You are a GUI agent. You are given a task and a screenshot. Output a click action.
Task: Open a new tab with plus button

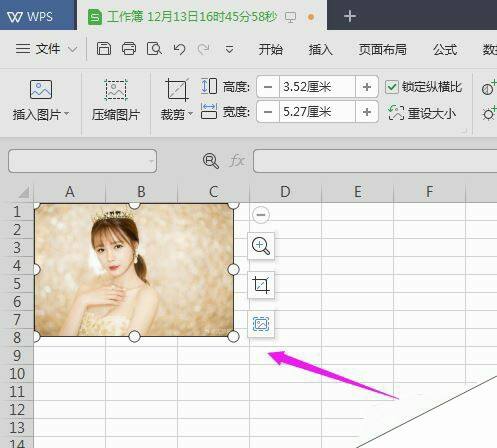[350, 16]
